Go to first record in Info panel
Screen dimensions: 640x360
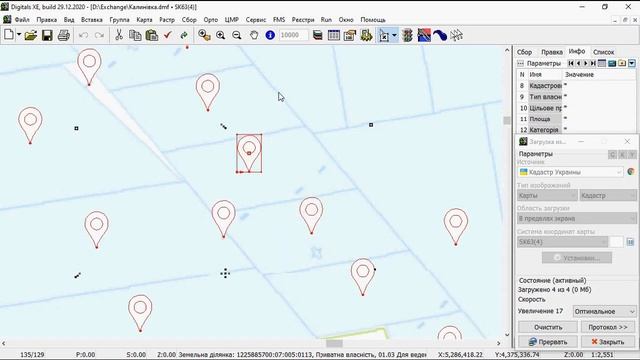coord(571,63)
